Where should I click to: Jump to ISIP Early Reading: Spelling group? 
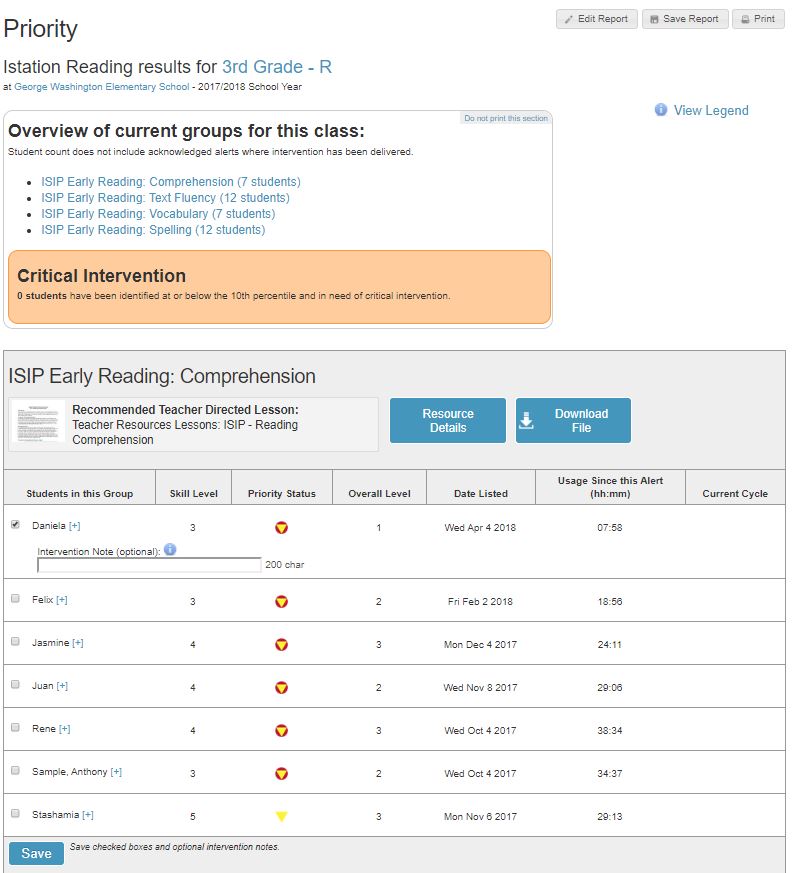click(153, 230)
